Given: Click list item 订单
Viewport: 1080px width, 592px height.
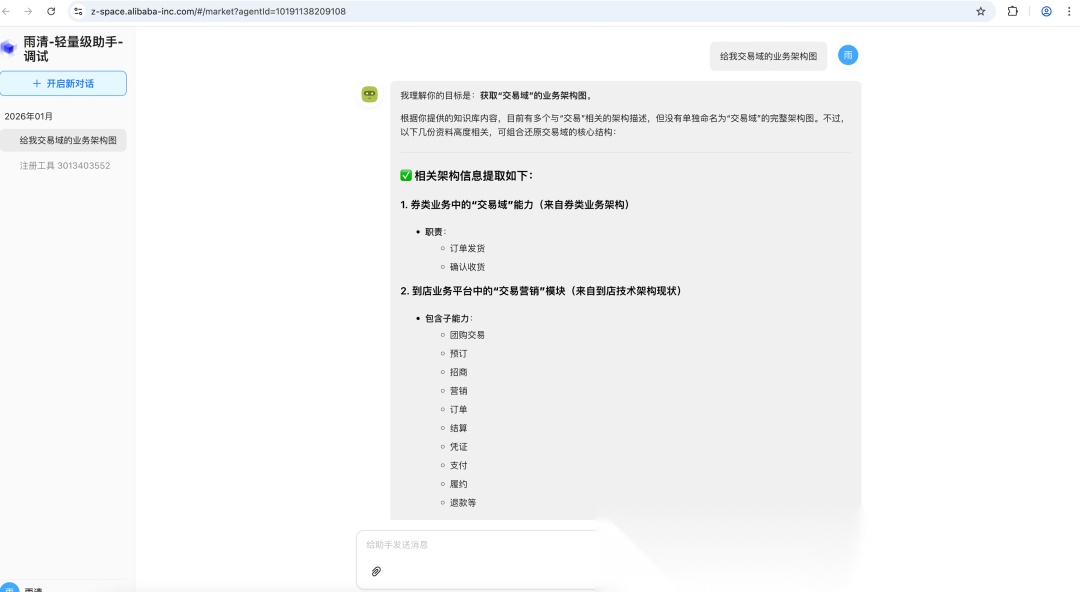Looking at the screenshot, I should pyautogui.click(x=458, y=409).
